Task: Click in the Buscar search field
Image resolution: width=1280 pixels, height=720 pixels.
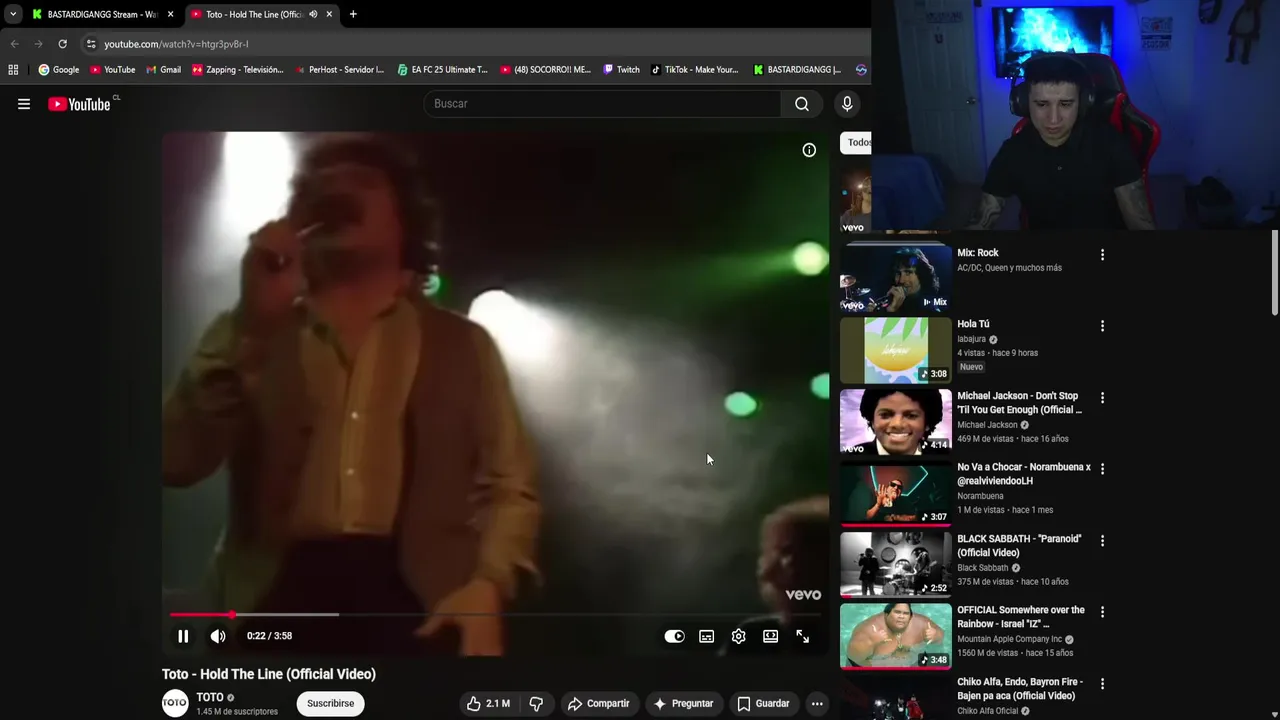Action: click(602, 104)
